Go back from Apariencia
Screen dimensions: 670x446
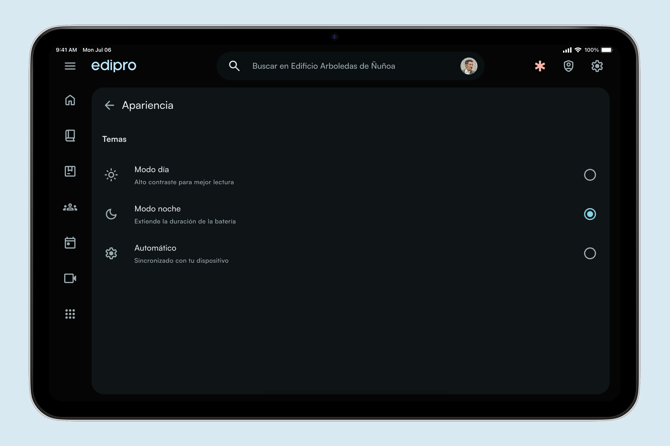(109, 105)
